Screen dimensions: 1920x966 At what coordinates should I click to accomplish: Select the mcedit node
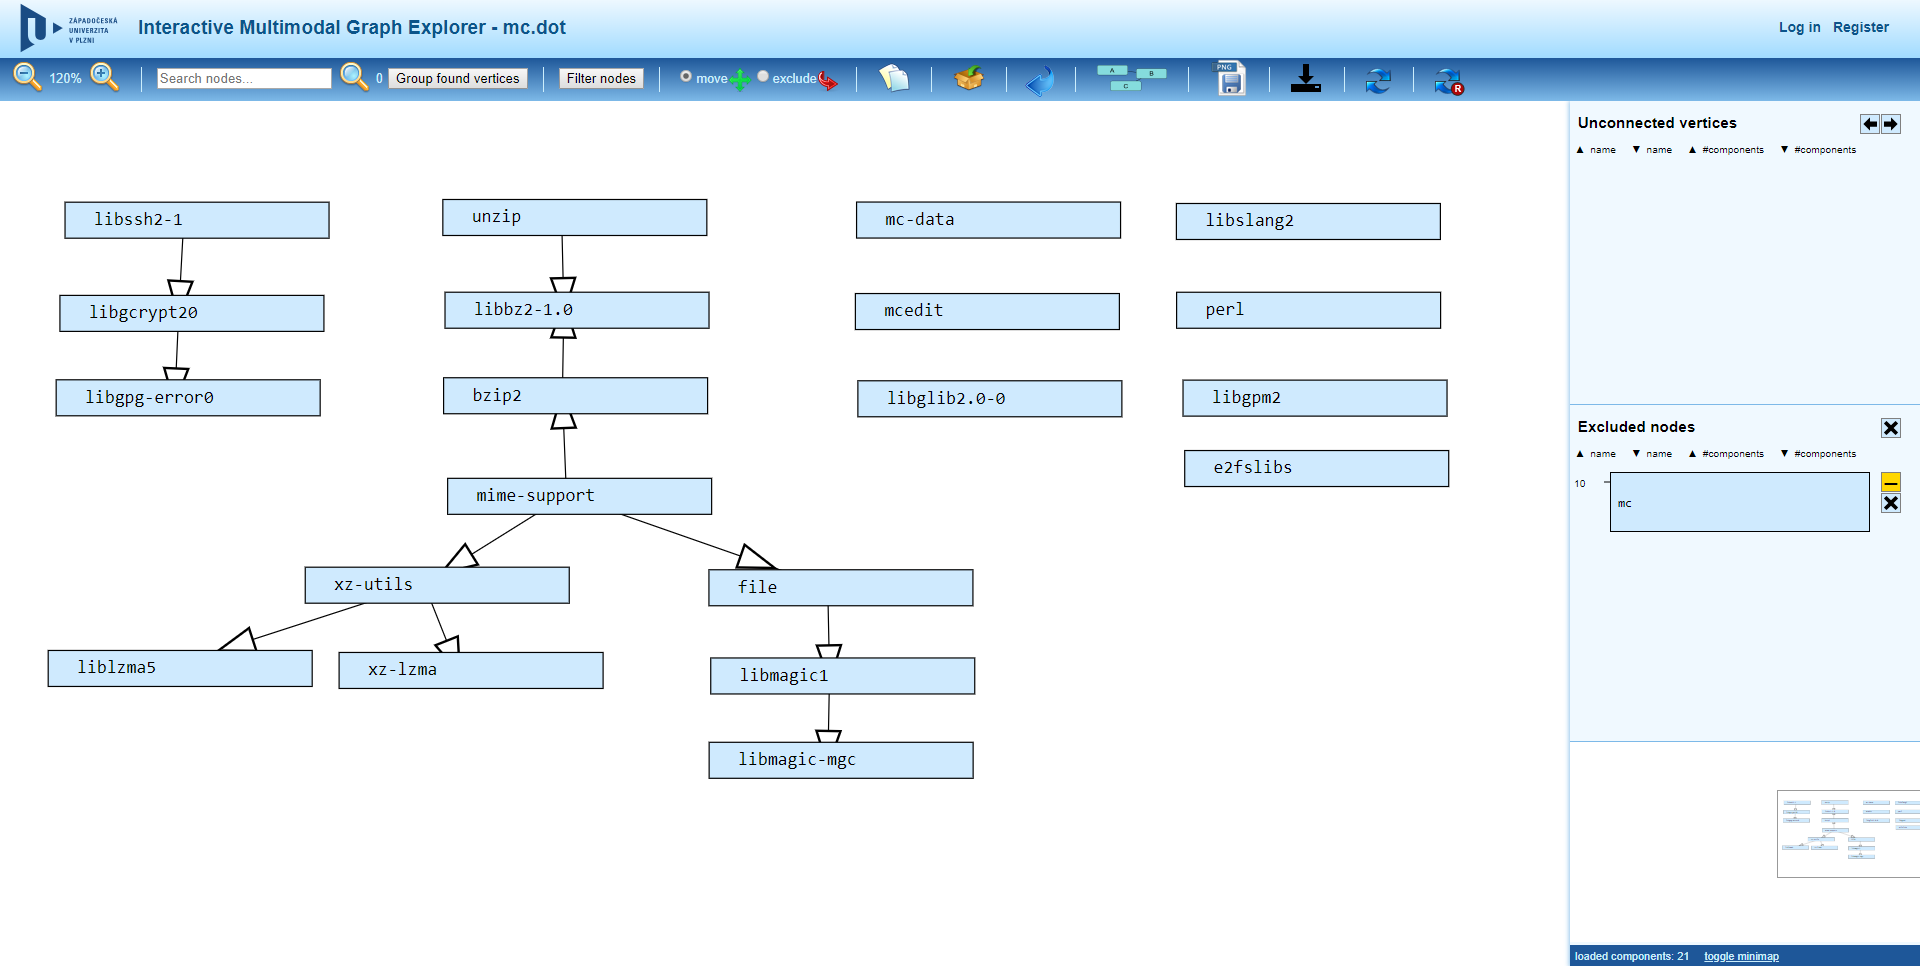coord(987,311)
